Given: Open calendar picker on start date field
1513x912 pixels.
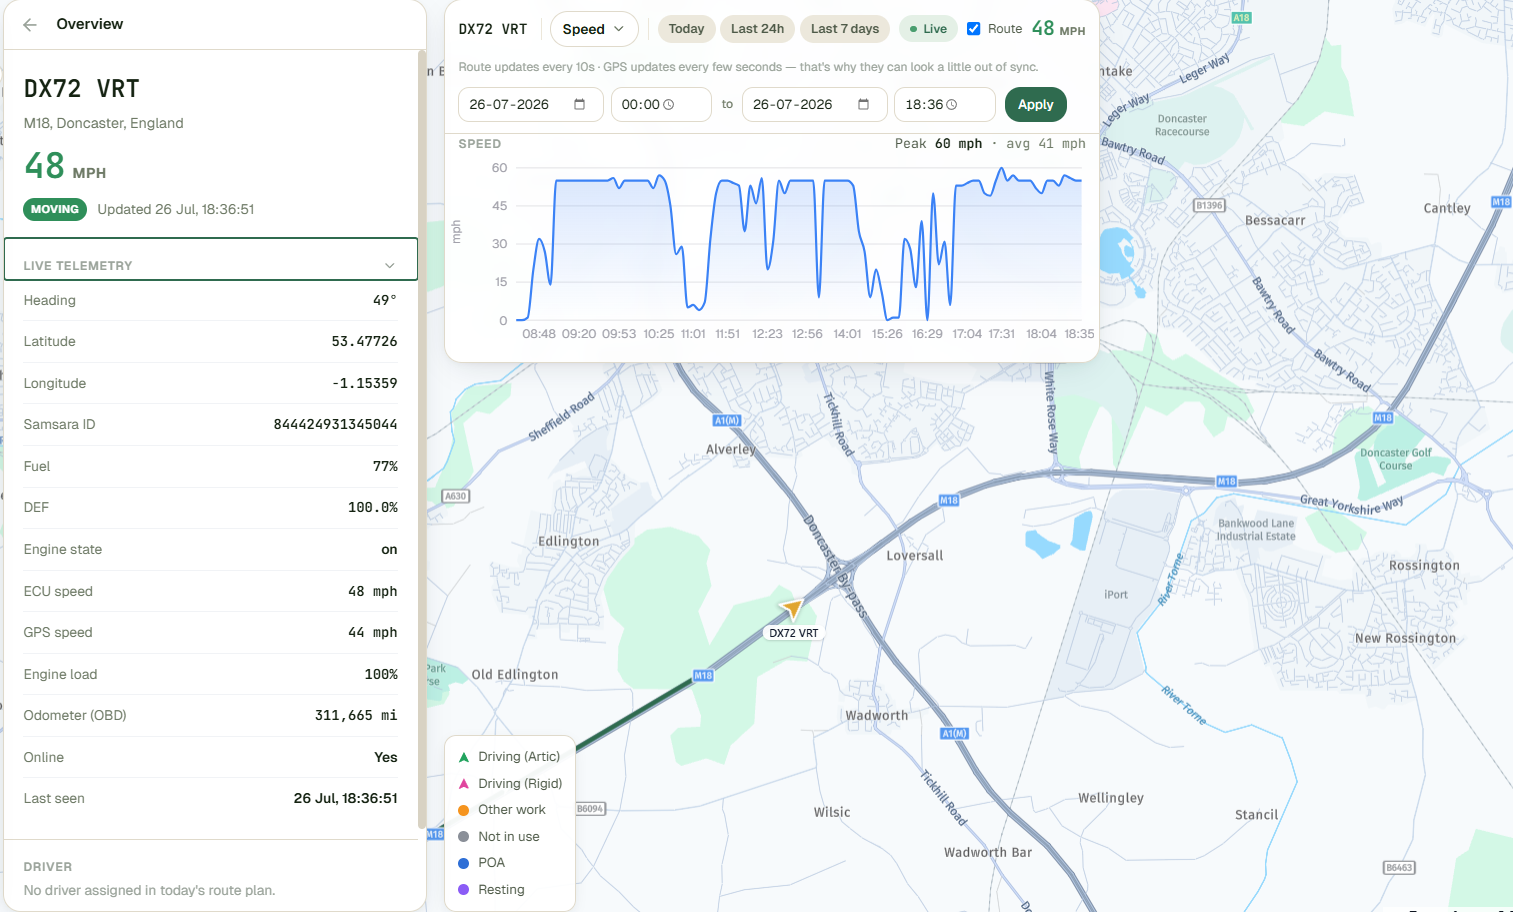Looking at the screenshot, I should pyautogui.click(x=579, y=104).
